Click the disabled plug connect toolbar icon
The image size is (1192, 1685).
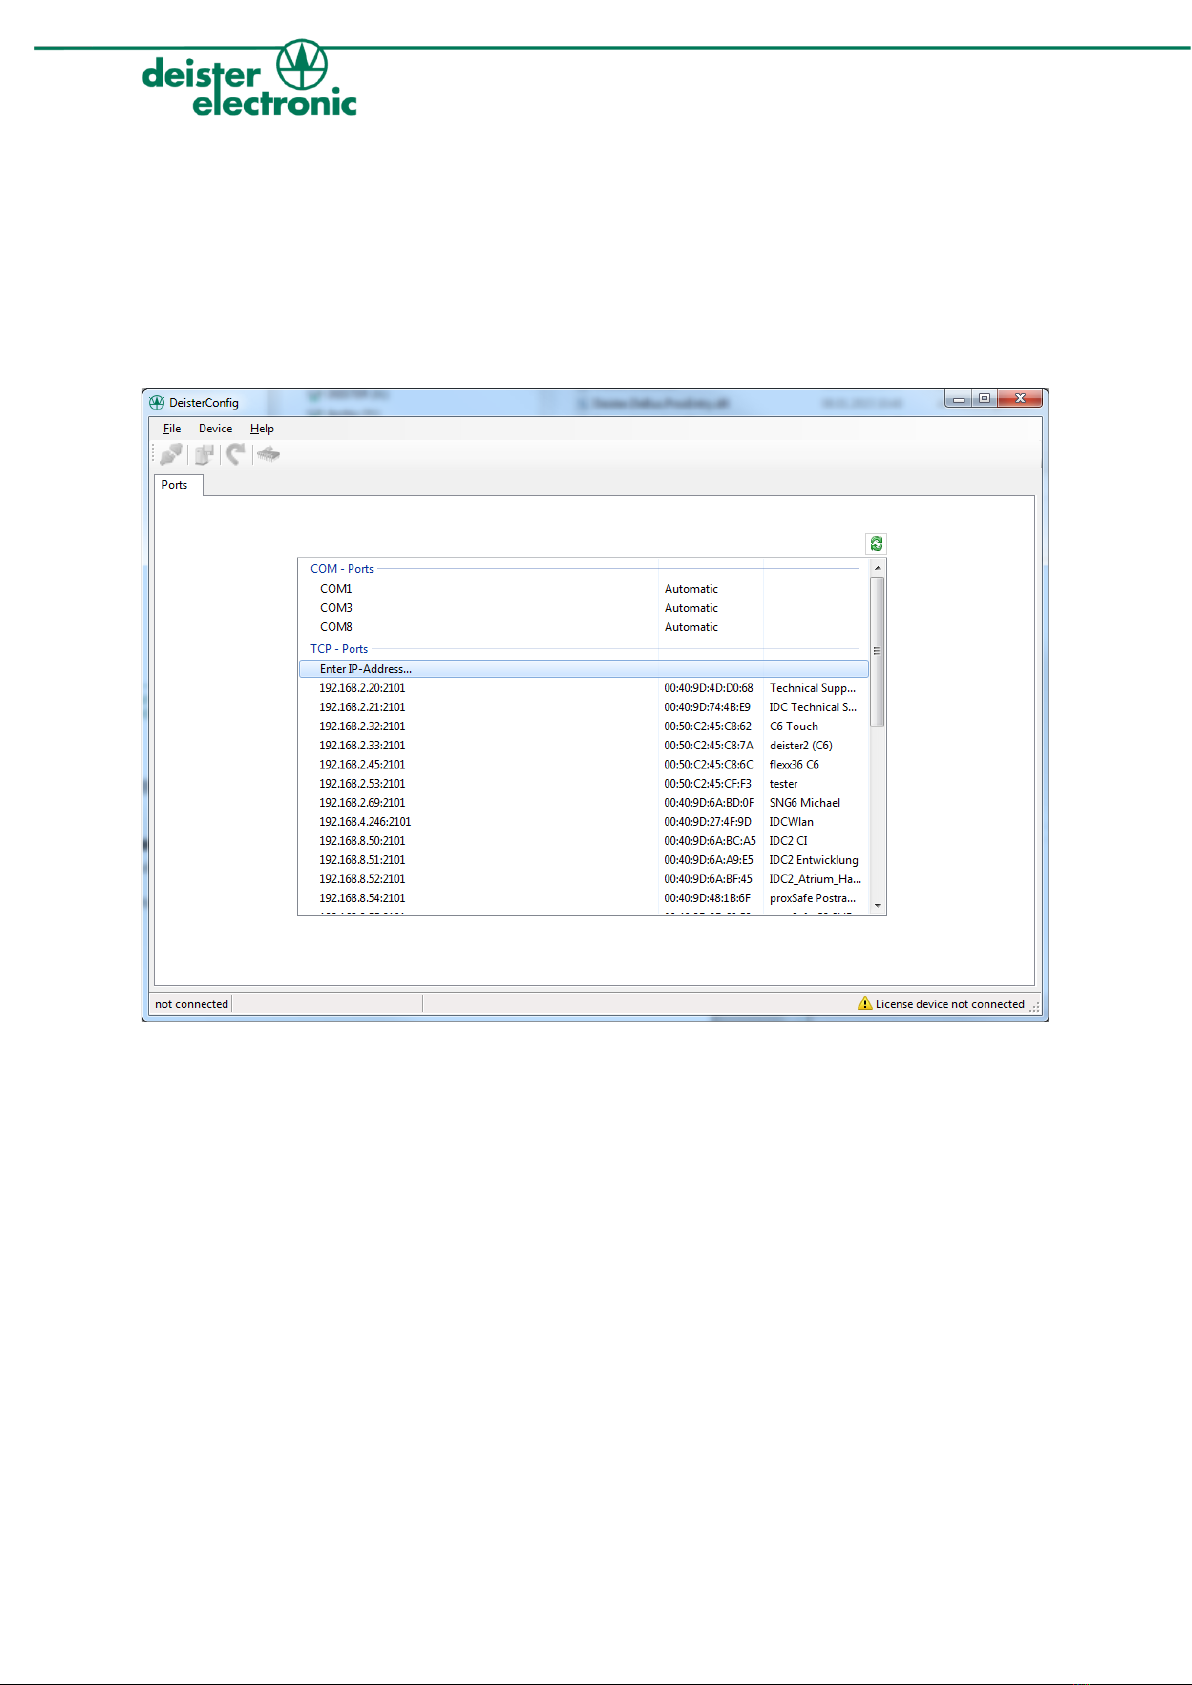point(172,455)
